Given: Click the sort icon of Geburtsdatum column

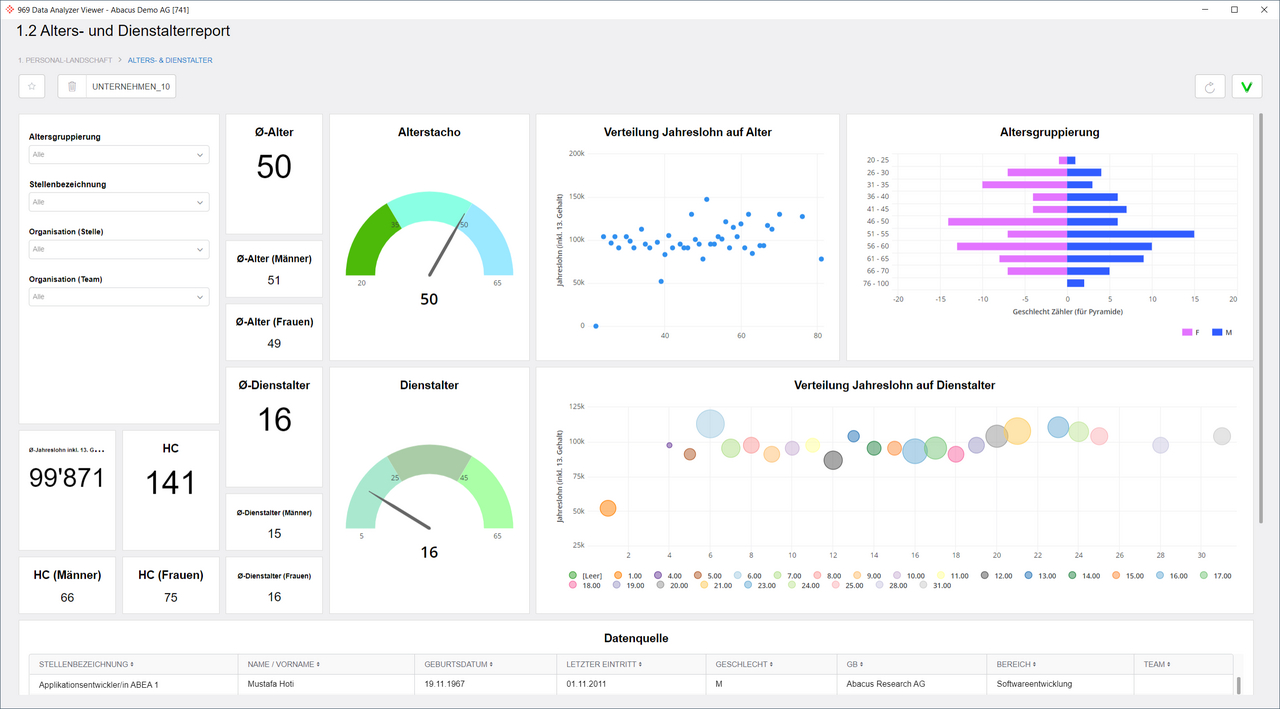Looking at the screenshot, I should click(491, 664).
